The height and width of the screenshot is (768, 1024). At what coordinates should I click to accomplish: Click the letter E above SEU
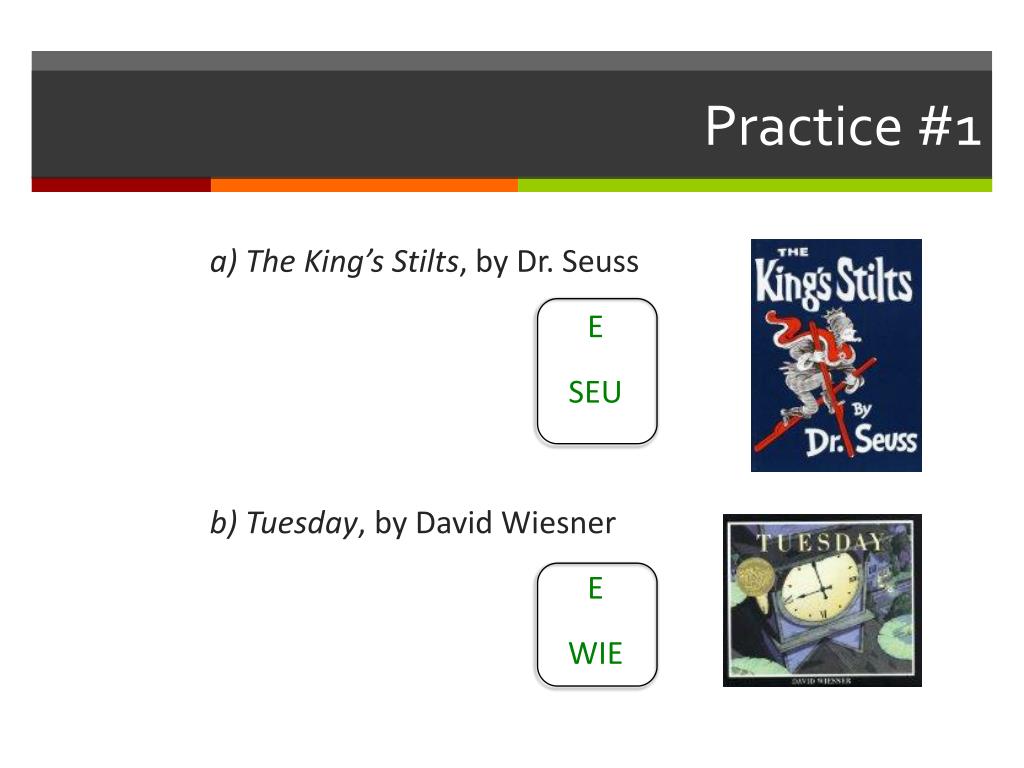[595, 327]
